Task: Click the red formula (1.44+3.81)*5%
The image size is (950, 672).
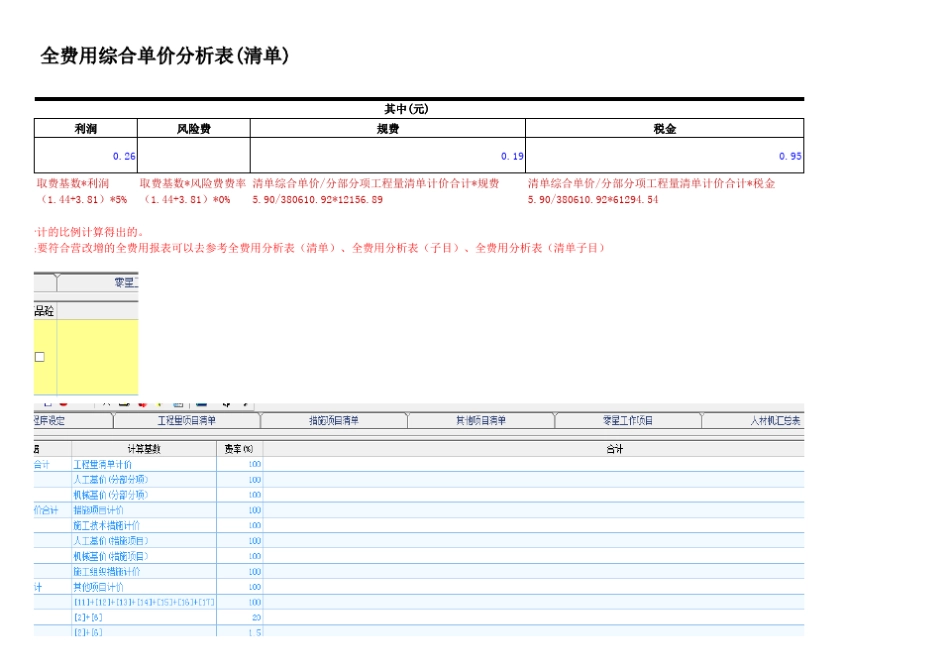Action: [82, 199]
